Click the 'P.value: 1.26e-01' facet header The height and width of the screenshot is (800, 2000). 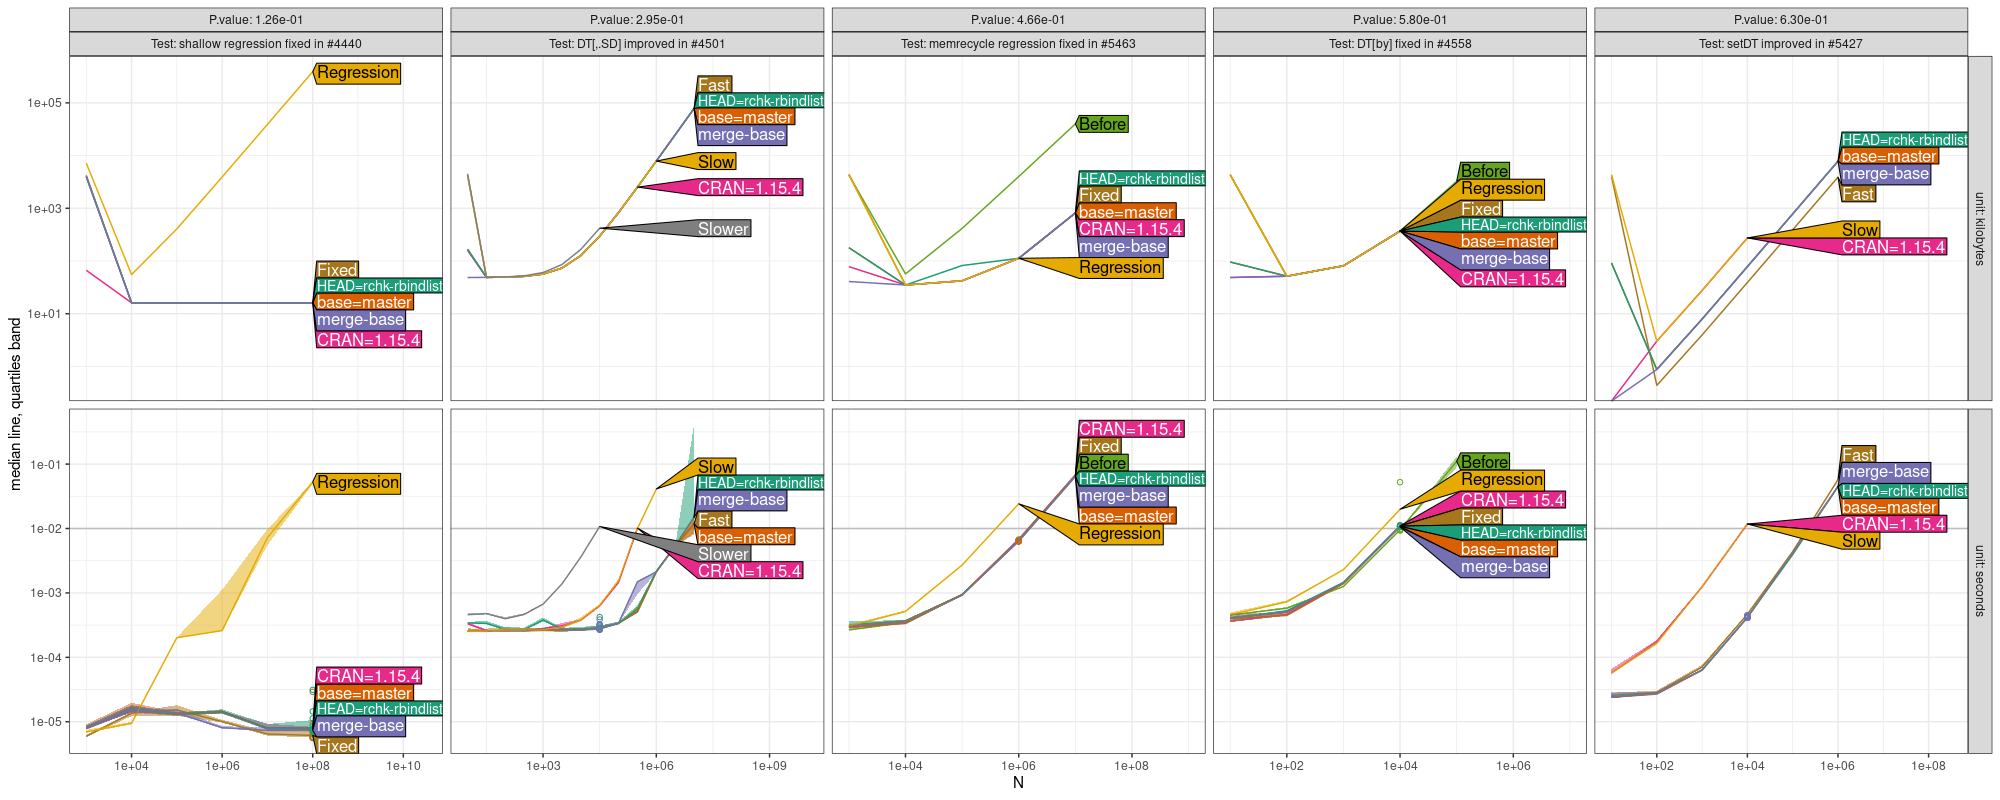pyautogui.click(x=256, y=20)
